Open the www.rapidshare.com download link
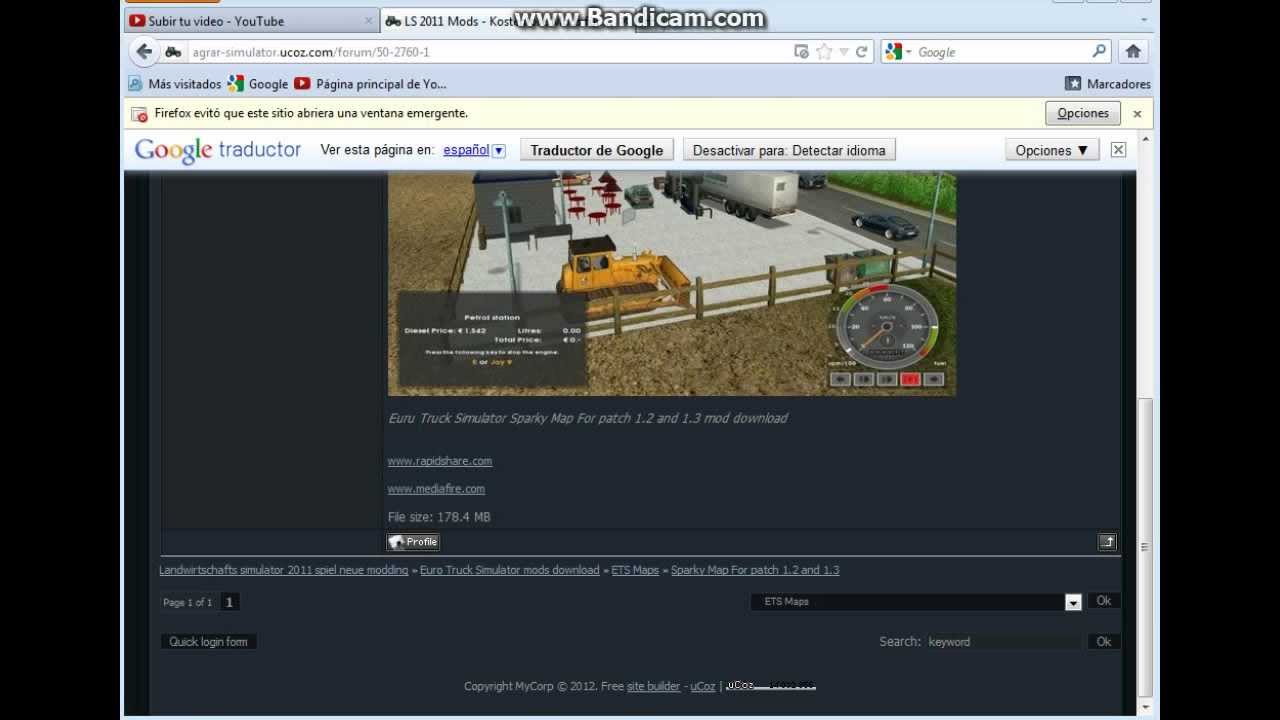 click(x=440, y=461)
